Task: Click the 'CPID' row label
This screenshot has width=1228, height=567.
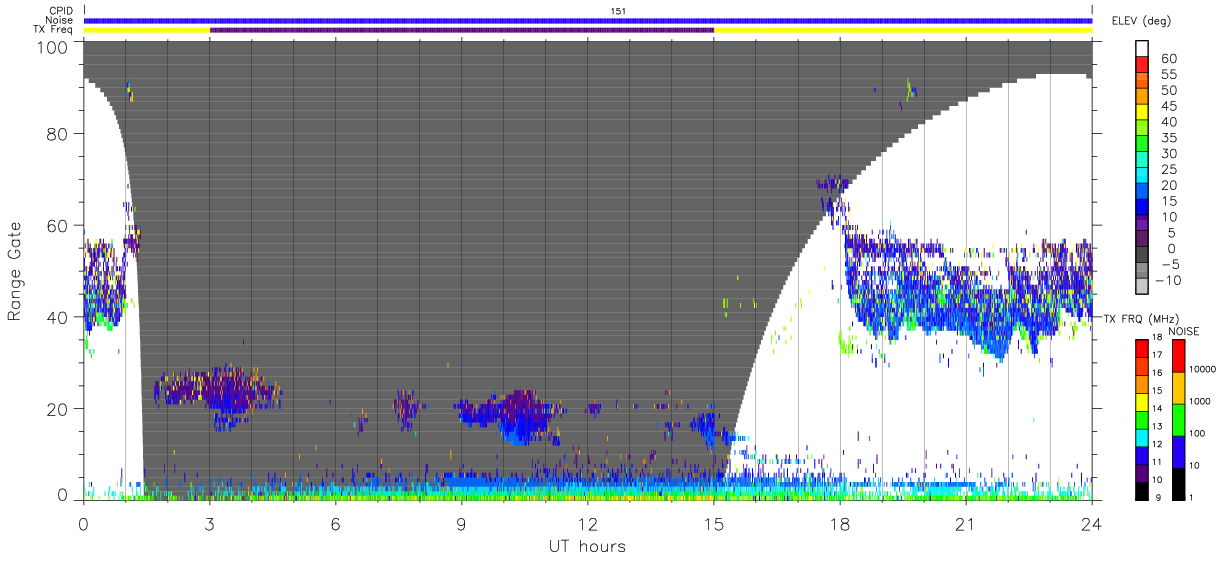Action: pyautogui.click(x=61, y=11)
